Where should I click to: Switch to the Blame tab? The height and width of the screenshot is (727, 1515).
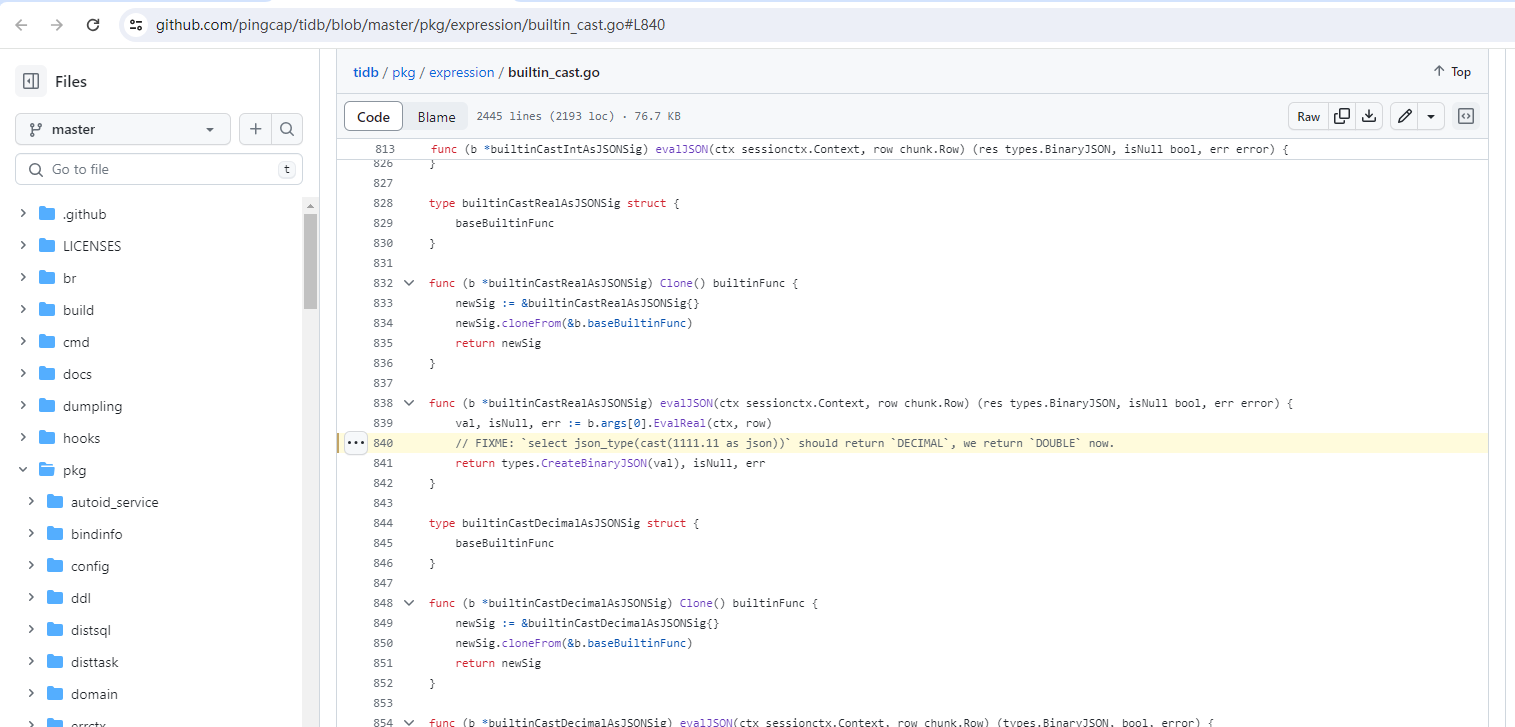tap(436, 117)
